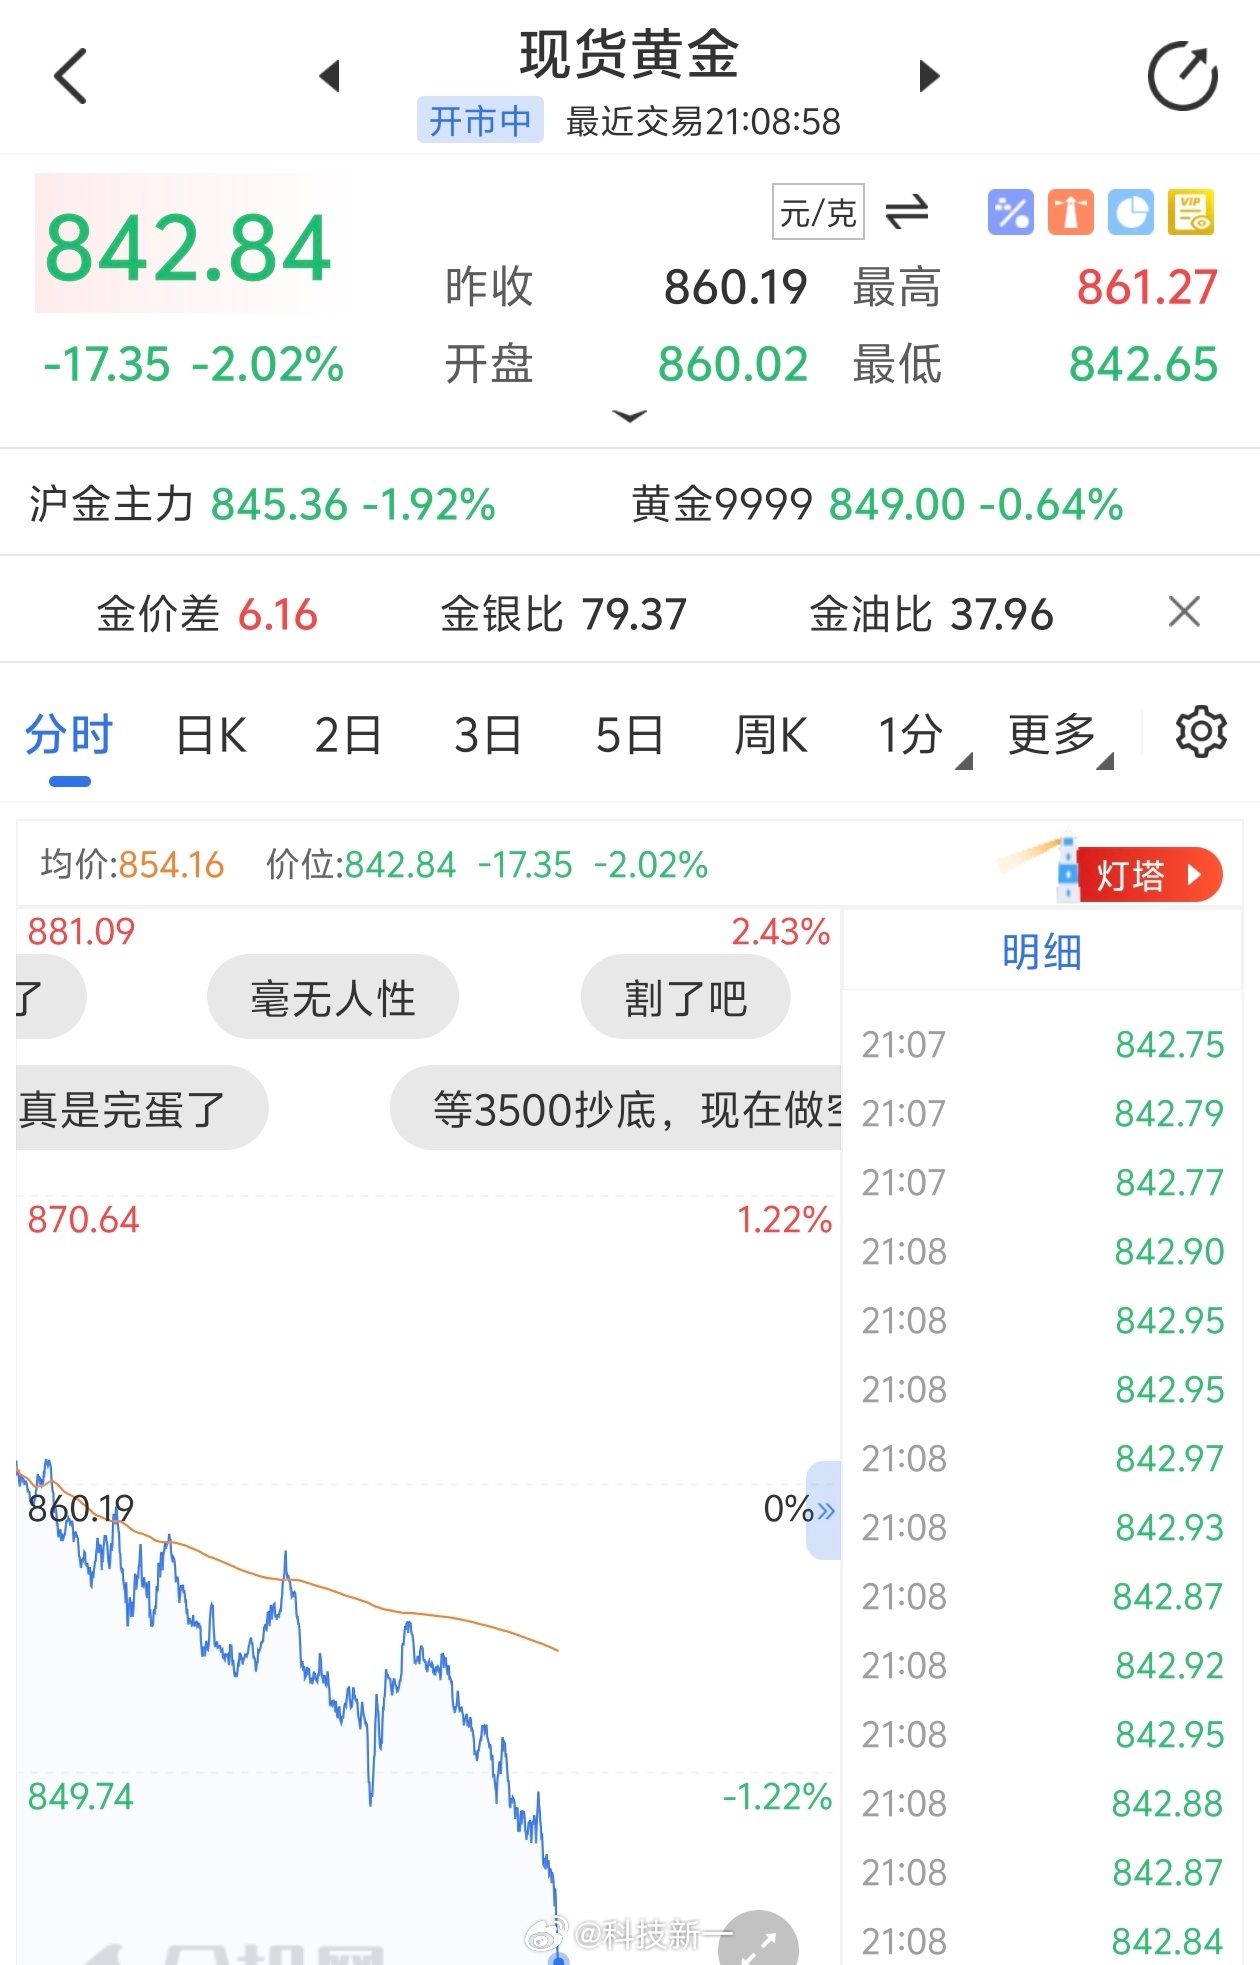The image size is (1260, 1965).
Task: Select the 842.84 detail row
Action: (1042, 1942)
